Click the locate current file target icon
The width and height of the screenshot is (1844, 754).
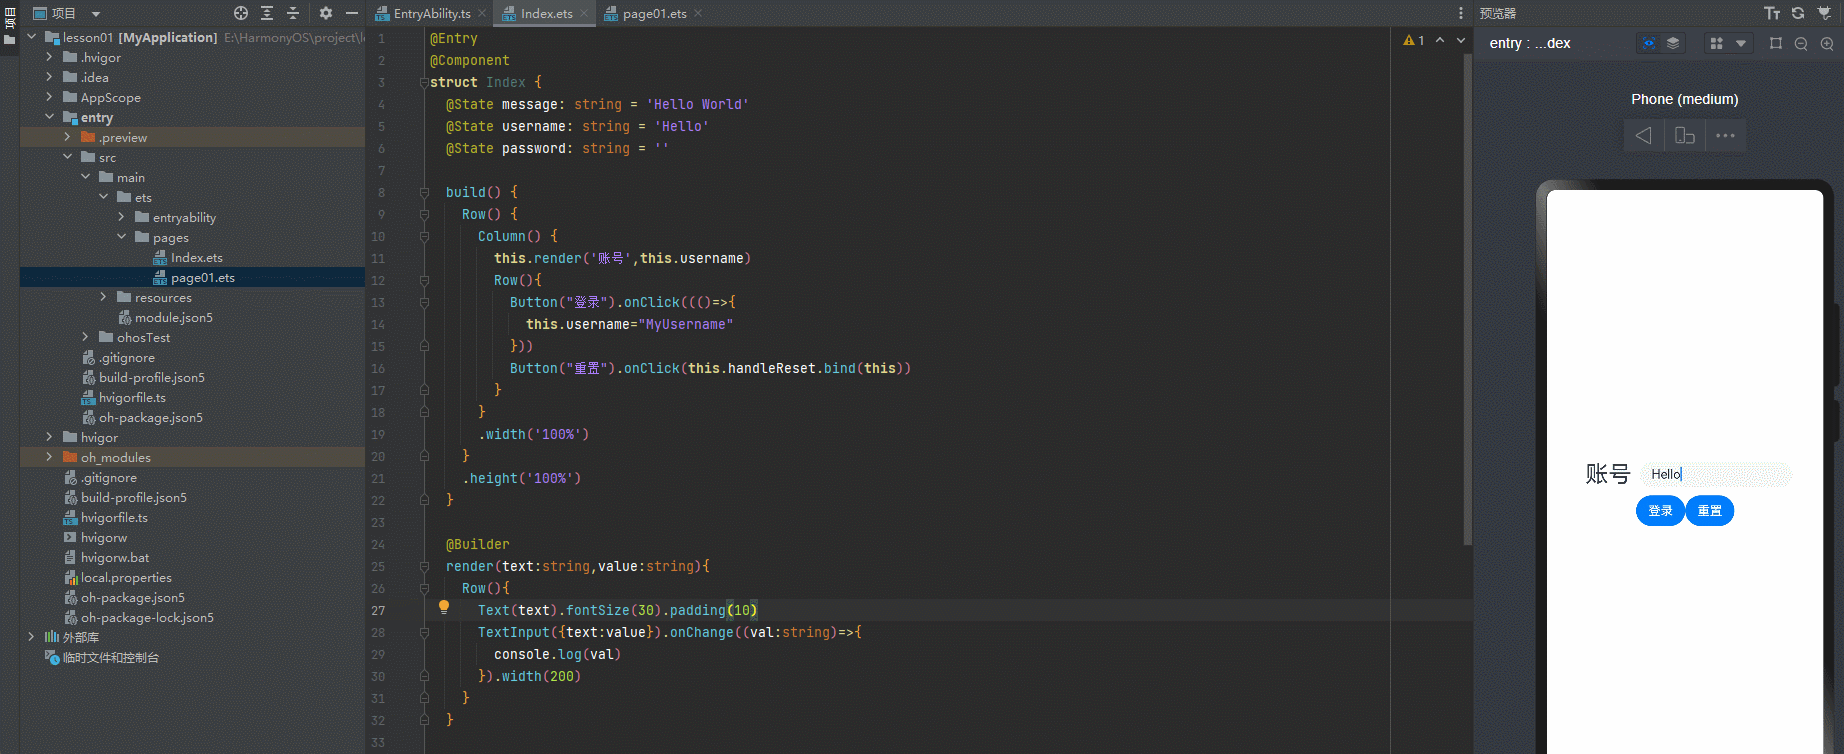point(241,13)
